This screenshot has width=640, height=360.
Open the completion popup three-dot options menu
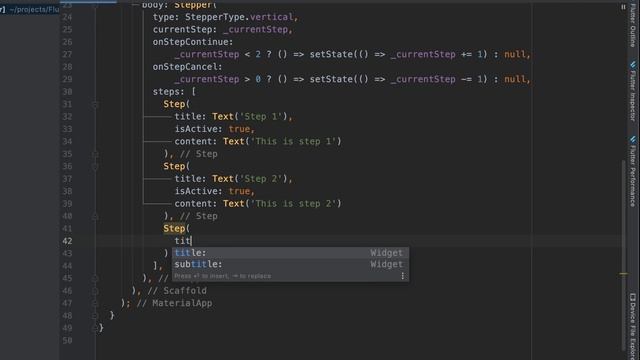(x=402, y=276)
